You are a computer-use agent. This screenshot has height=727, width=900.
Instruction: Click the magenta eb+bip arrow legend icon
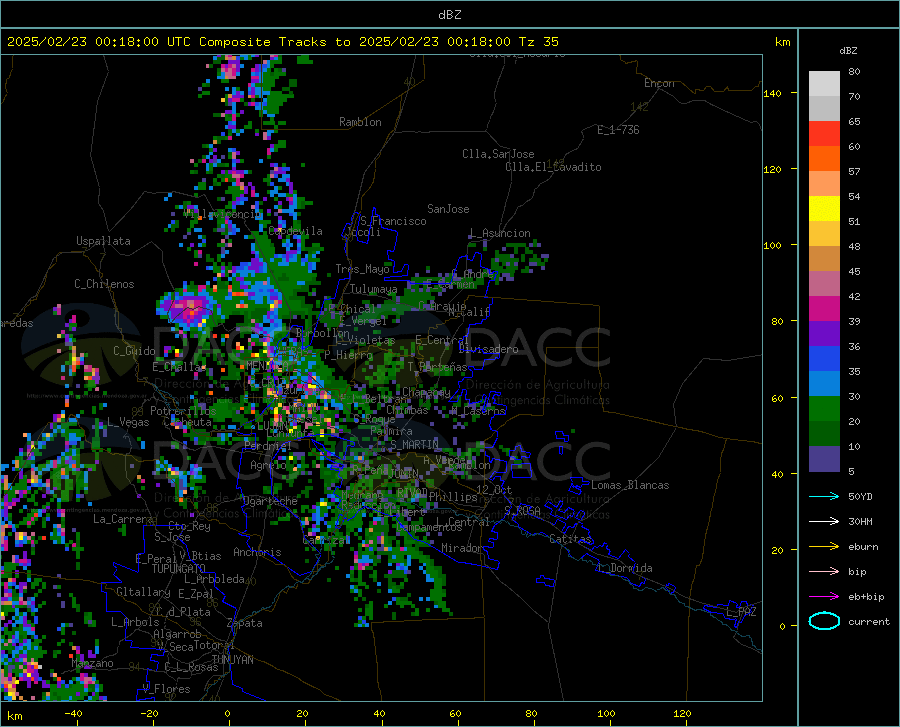click(x=824, y=597)
